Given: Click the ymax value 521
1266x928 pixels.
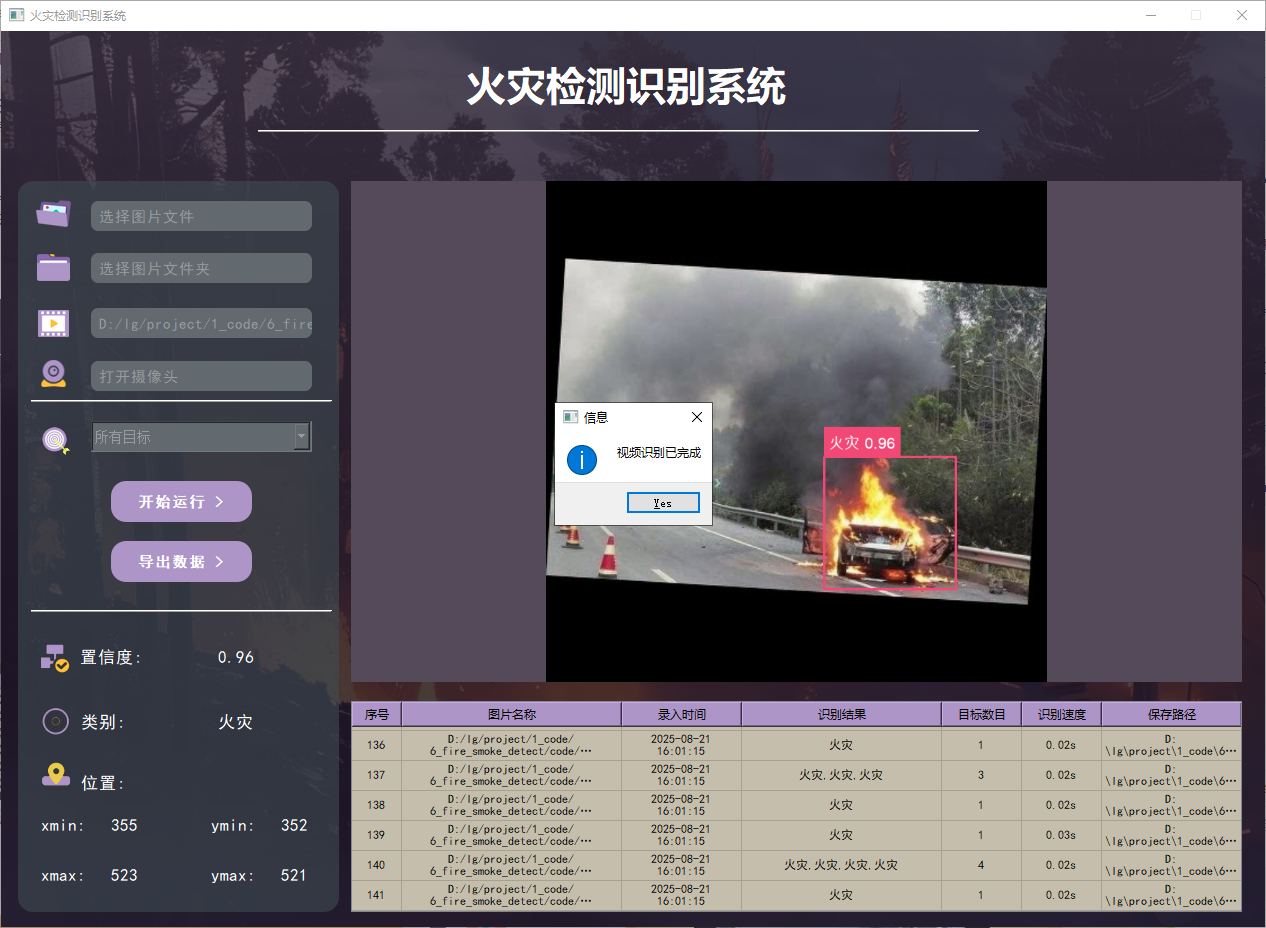Looking at the screenshot, I should pyautogui.click(x=294, y=875).
